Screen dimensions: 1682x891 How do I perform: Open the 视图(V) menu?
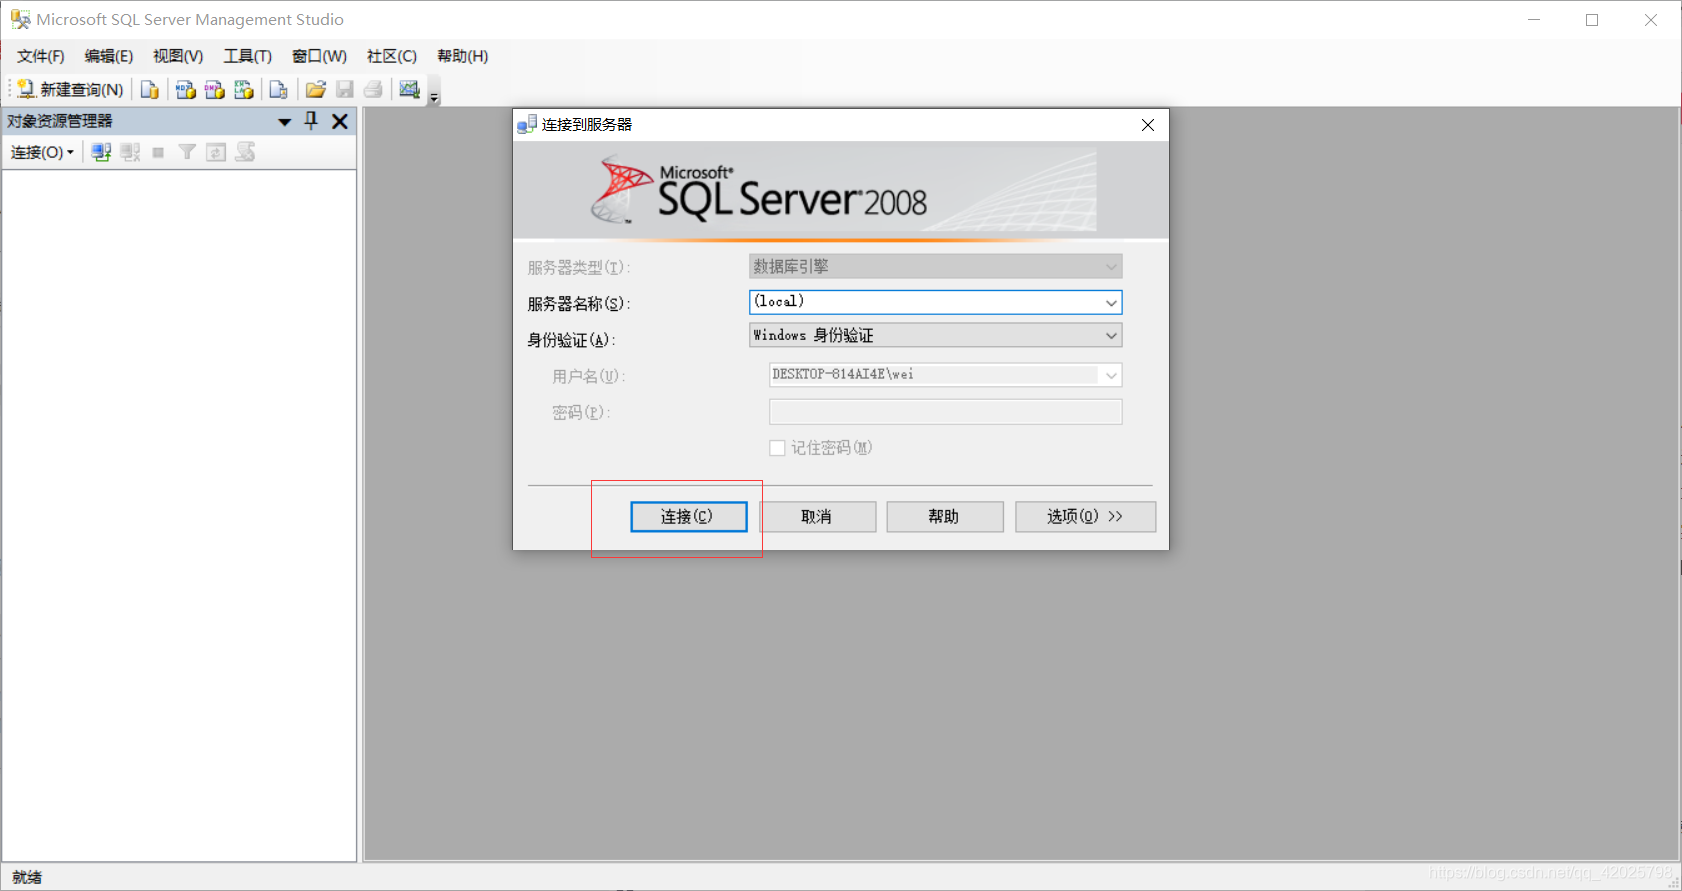click(x=178, y=56)
